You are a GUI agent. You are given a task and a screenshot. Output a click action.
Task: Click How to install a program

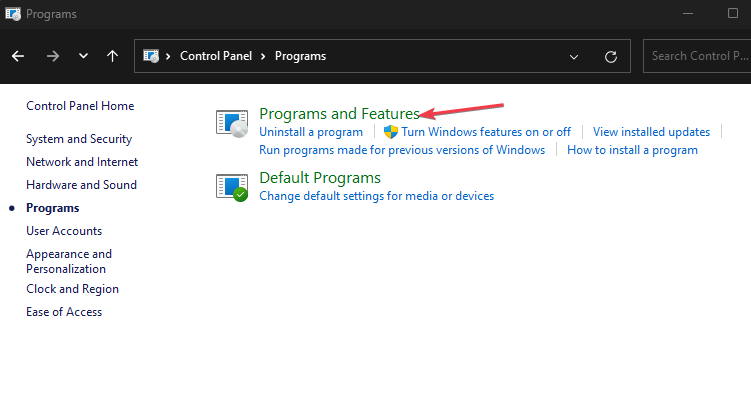point(632,150)
